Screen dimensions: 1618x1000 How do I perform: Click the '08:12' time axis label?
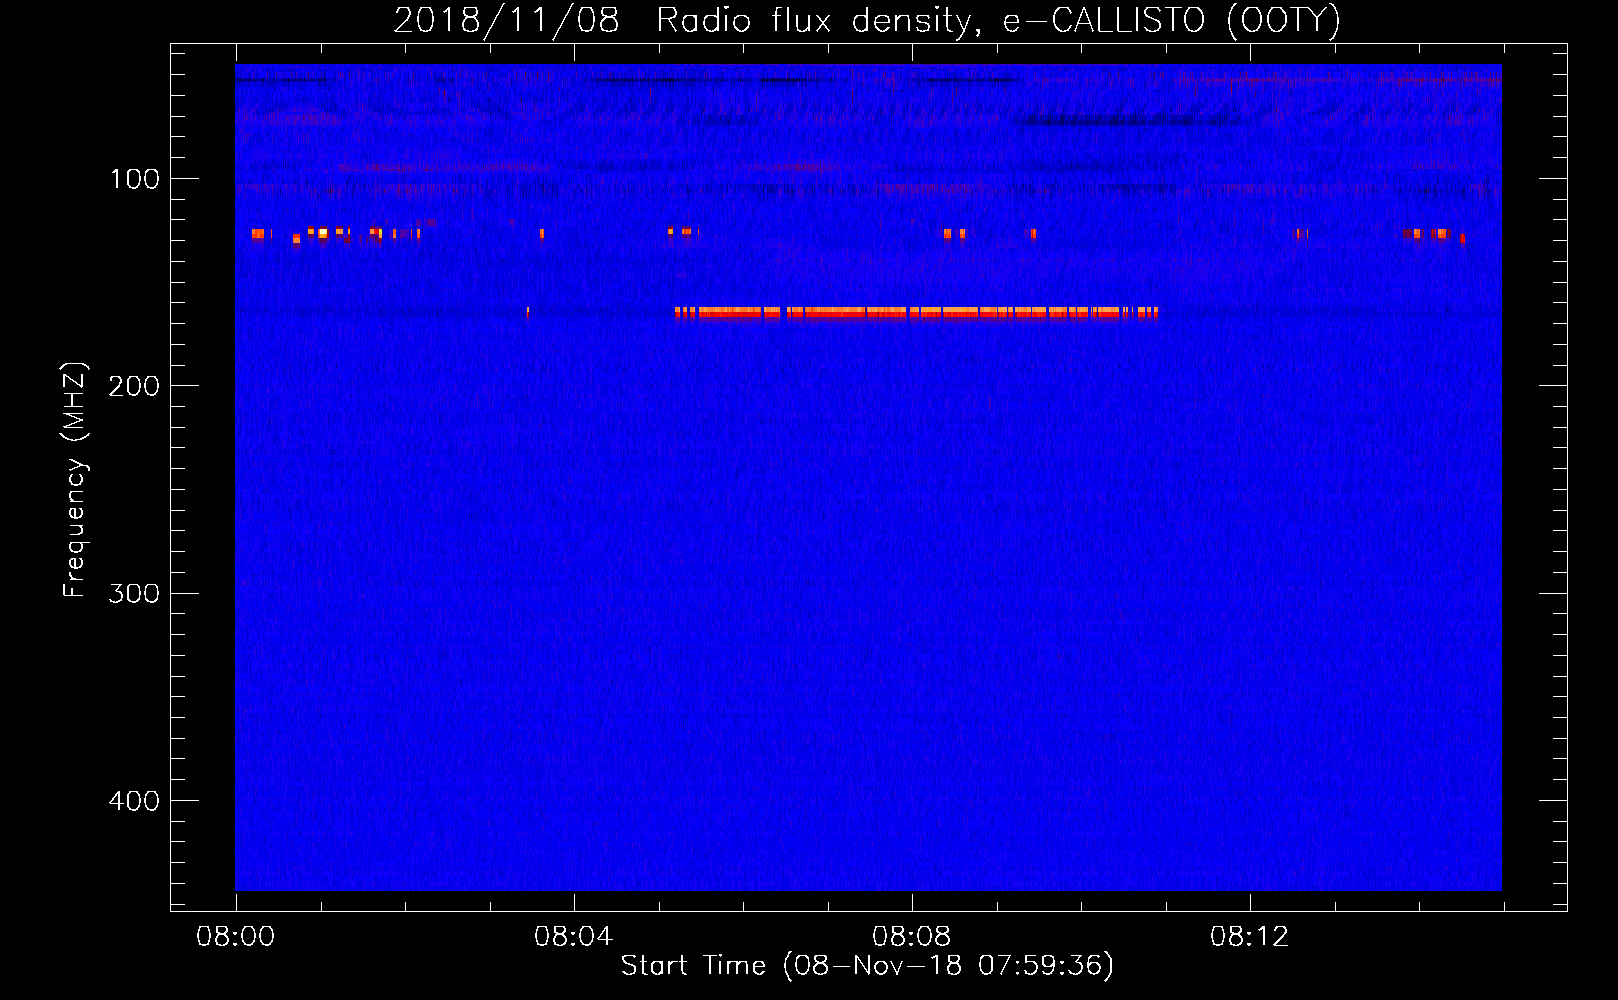pyautogui.click(x=1250, y=937)
